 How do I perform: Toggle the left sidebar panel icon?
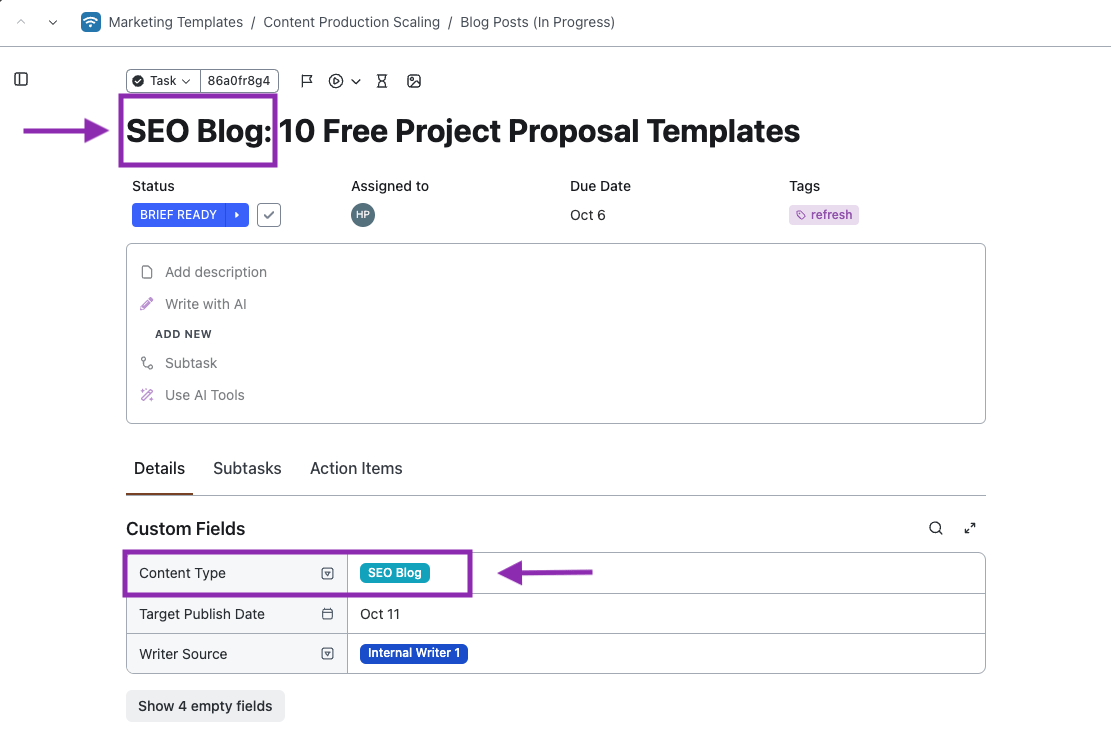click(21, 79)
